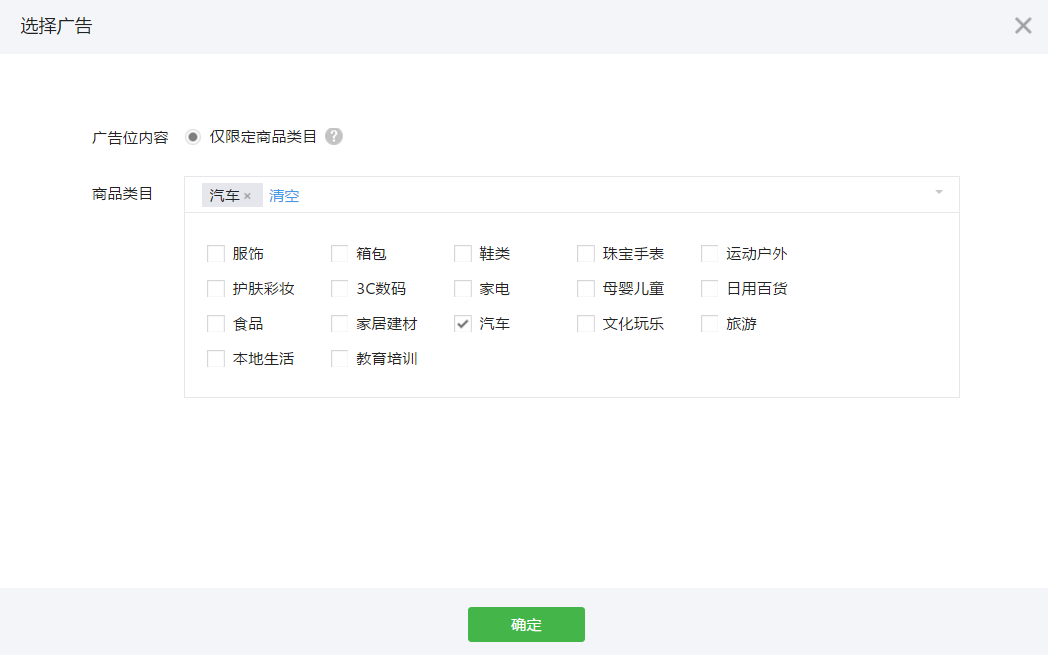The height and width of the screenshot is (655, 1048).
Task: Enable the 教育培训 checkbox
Action: pos(340,359)
